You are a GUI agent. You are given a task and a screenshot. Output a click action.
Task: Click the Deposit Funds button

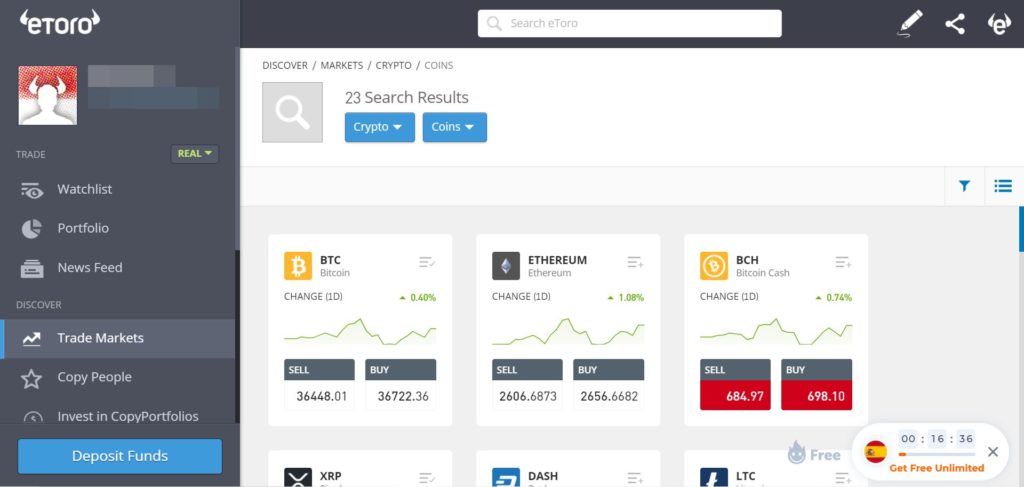pos(120,456)
